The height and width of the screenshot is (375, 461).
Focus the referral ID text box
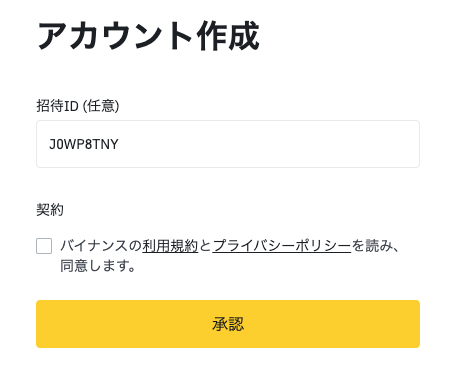[x=228, y=144]
